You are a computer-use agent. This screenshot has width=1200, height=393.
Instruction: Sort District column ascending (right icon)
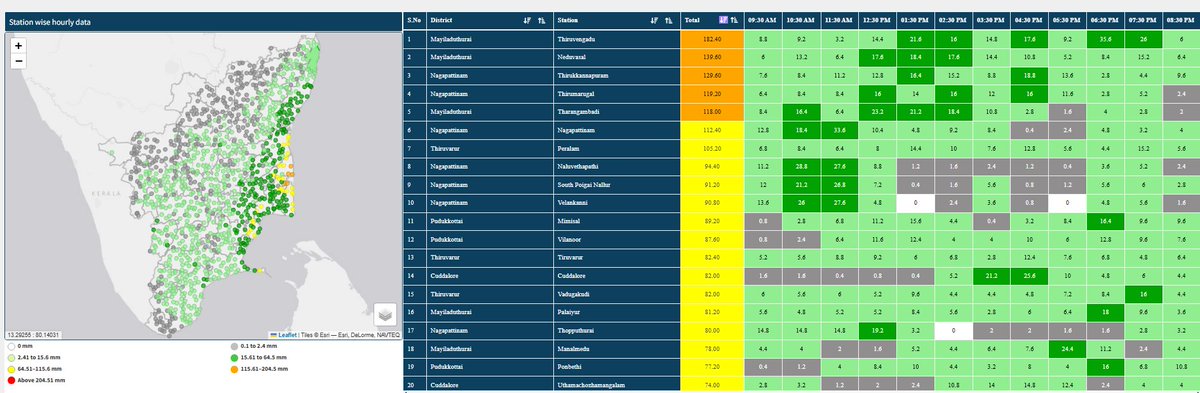coord(541,20)
